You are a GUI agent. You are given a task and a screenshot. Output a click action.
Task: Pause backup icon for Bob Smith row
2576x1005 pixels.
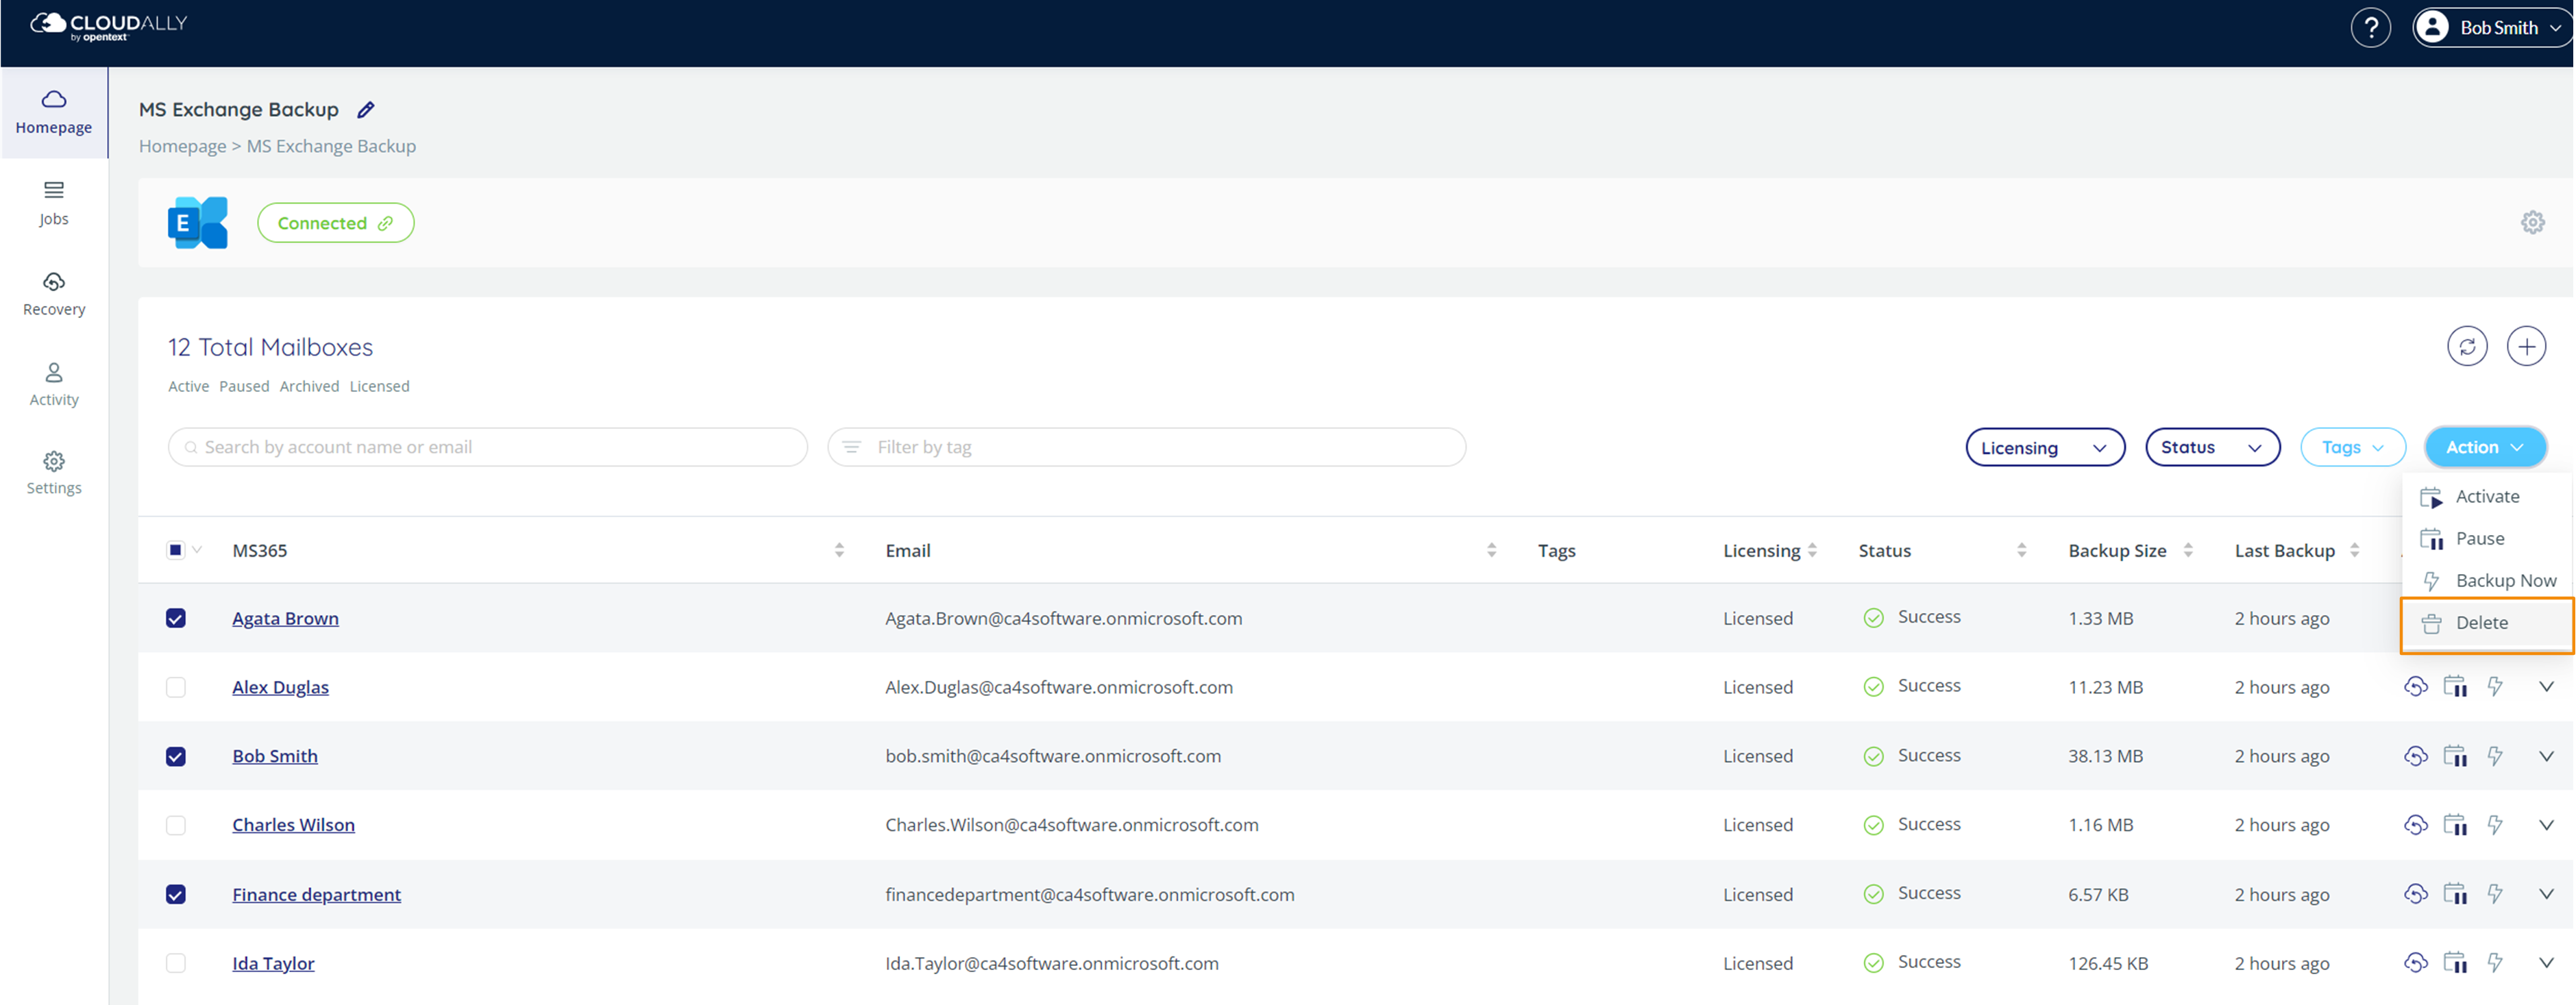point(2455,756)
